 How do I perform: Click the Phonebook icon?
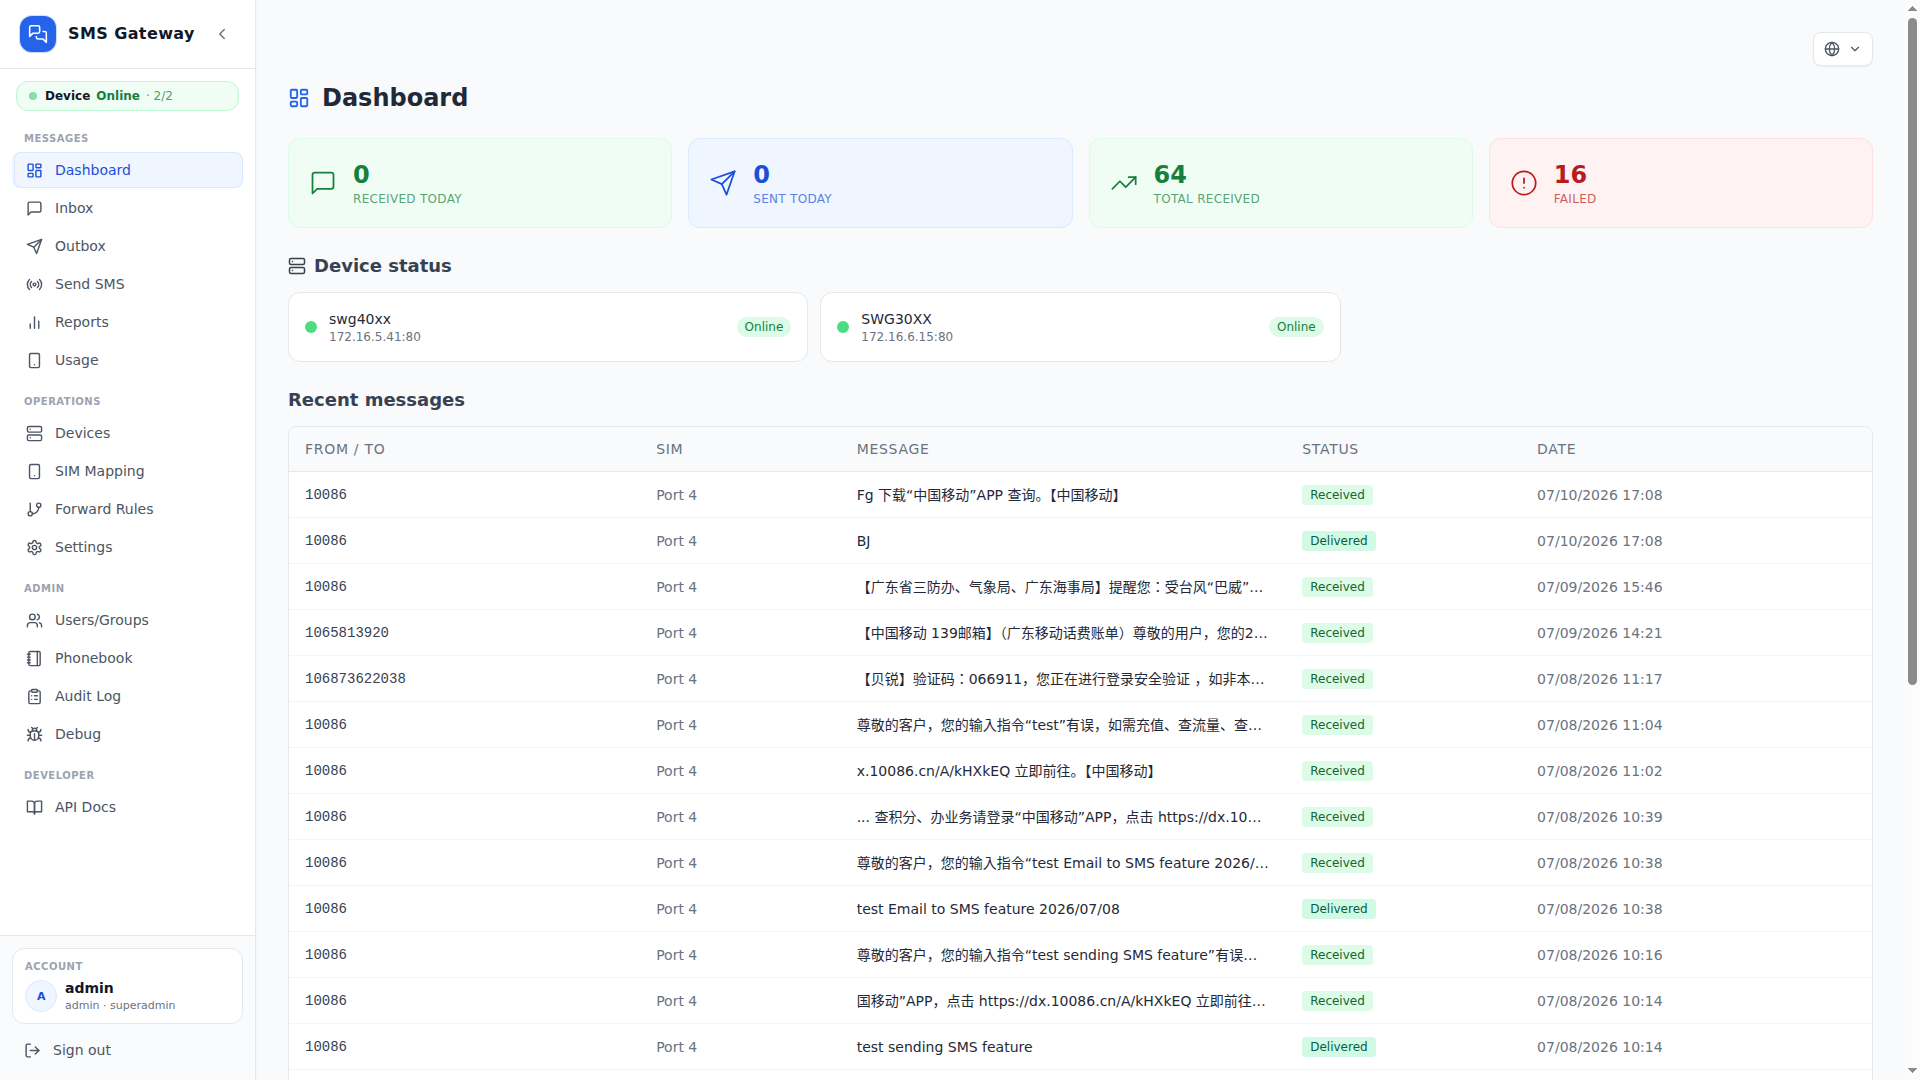35,658
